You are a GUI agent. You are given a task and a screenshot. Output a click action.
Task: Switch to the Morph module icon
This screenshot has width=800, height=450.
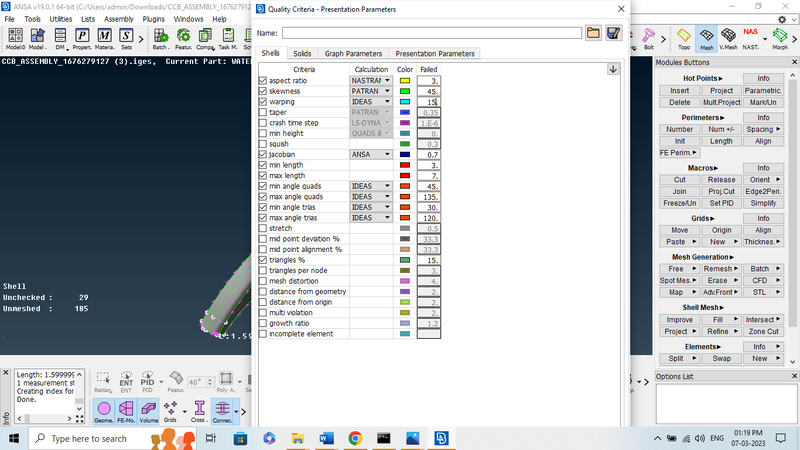tap(780, 39)
